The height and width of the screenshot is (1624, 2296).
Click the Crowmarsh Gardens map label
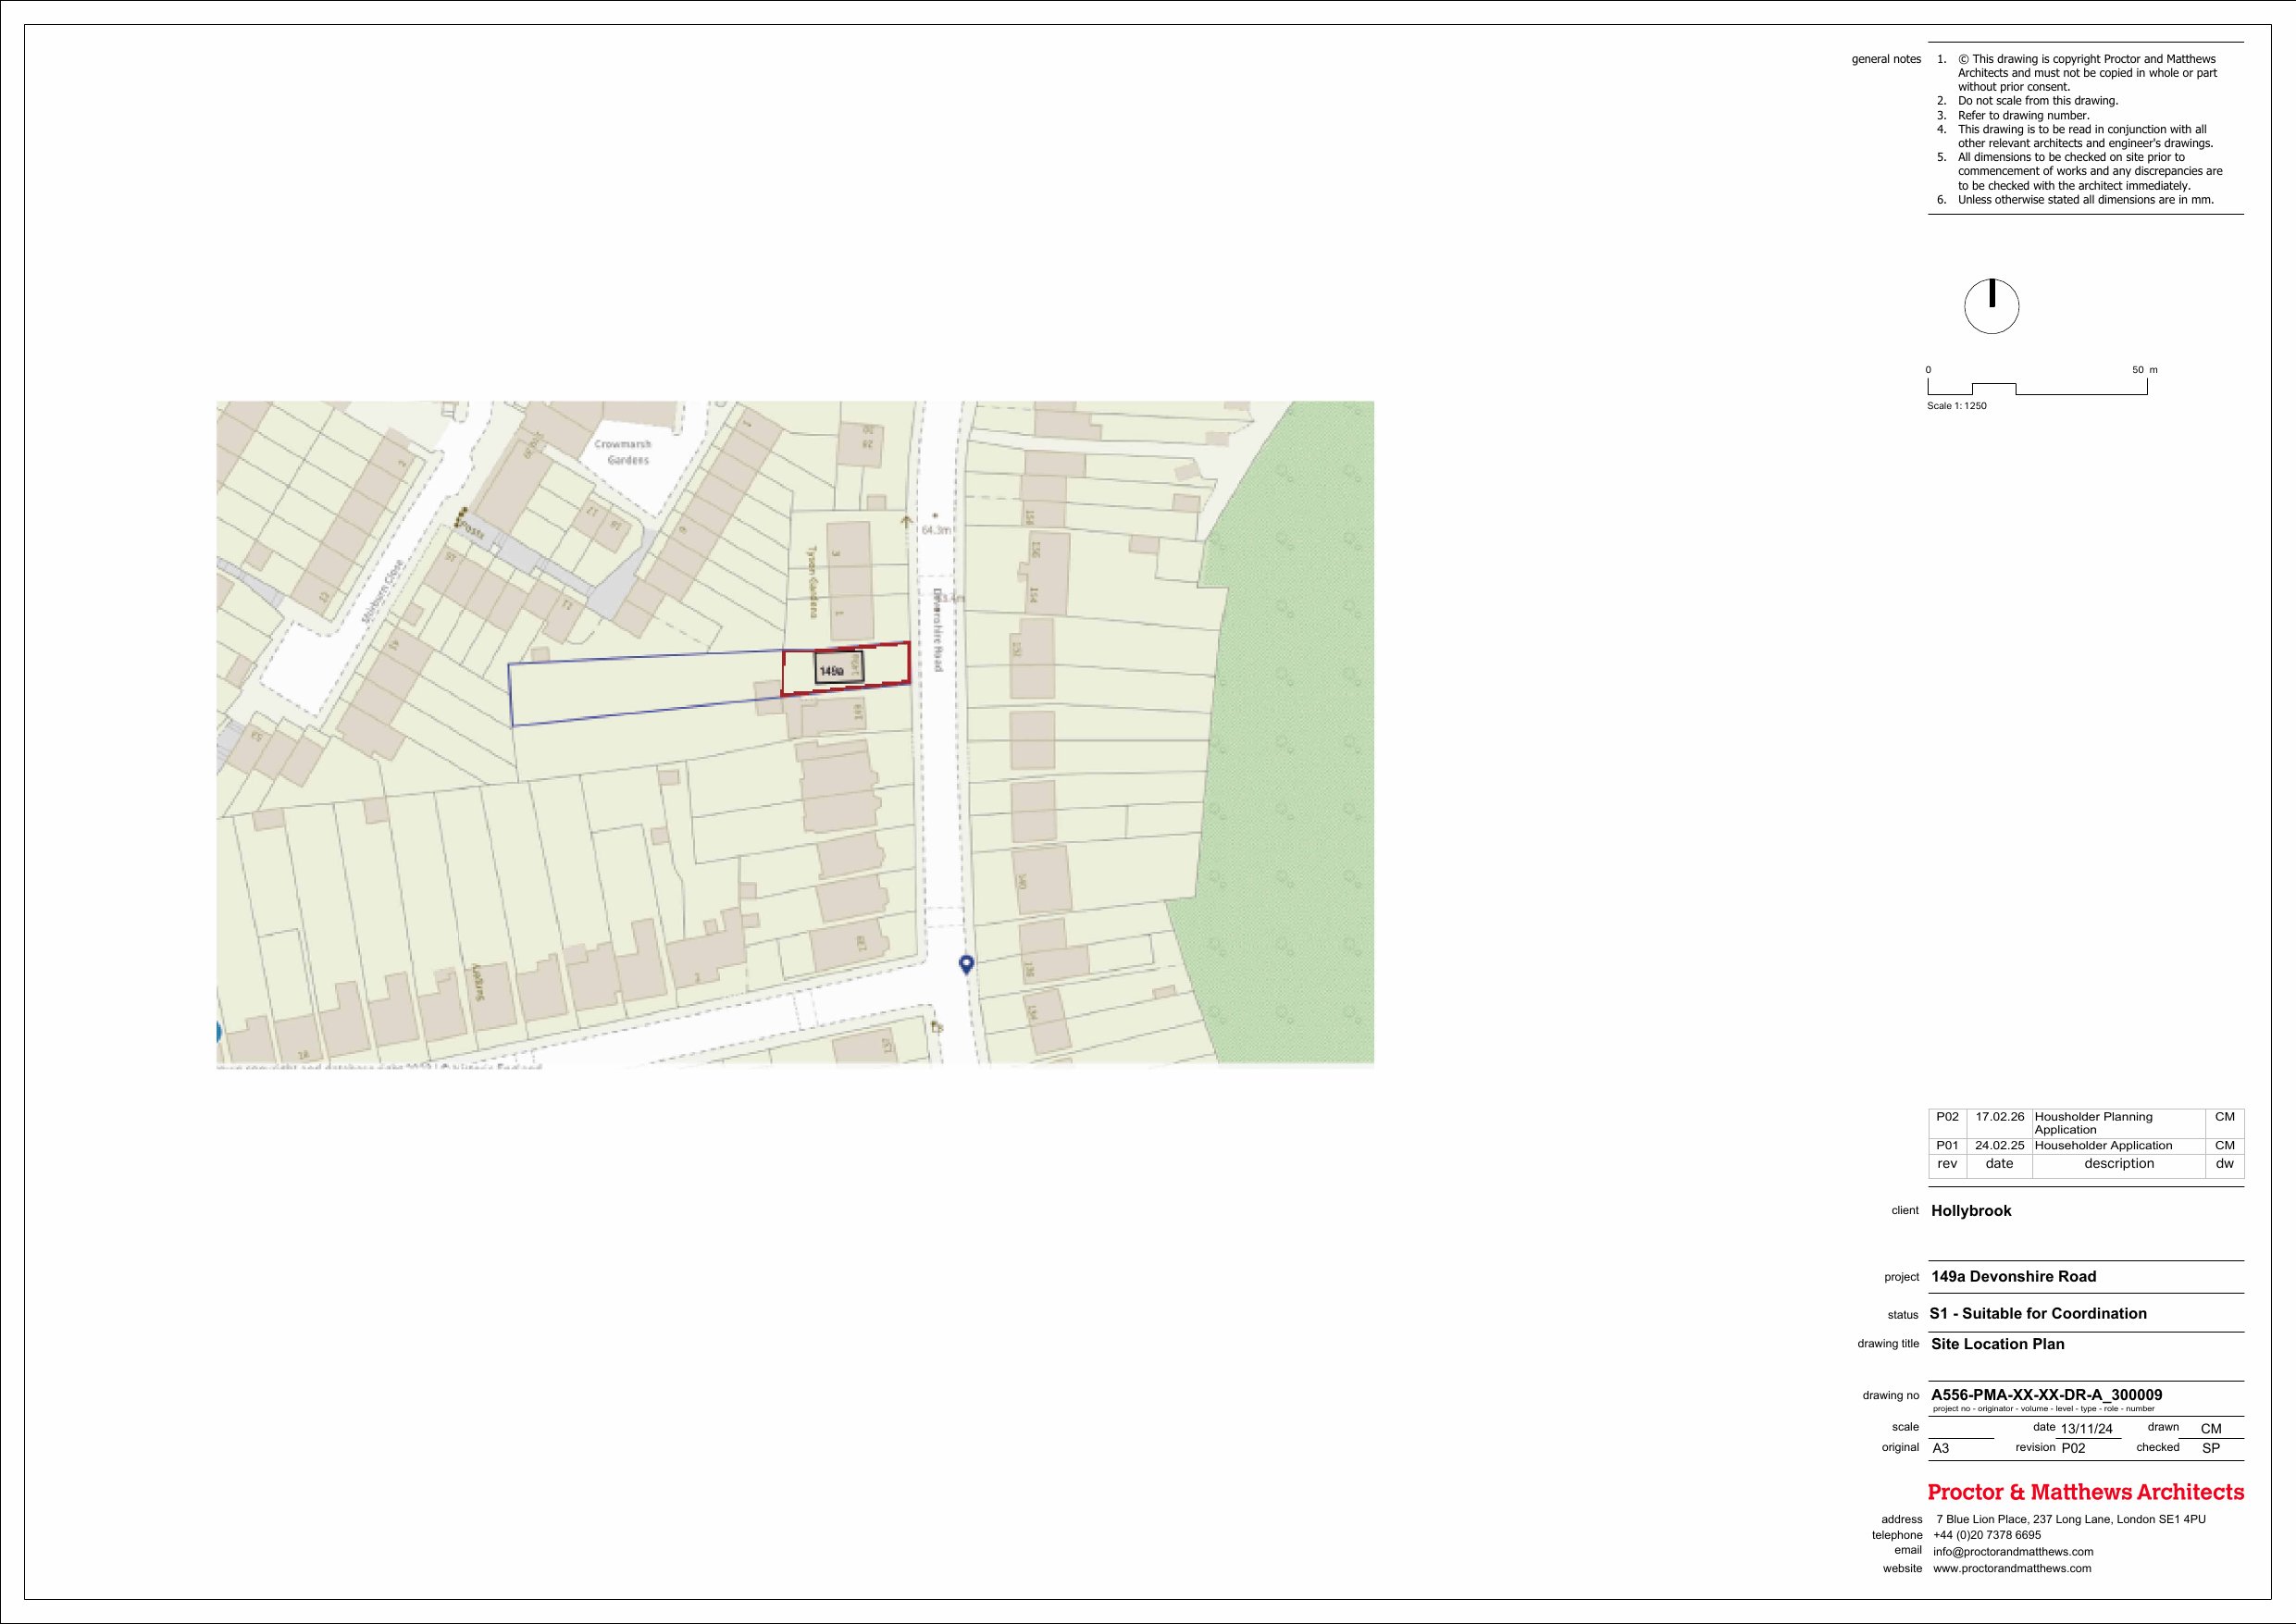(623, 452)
